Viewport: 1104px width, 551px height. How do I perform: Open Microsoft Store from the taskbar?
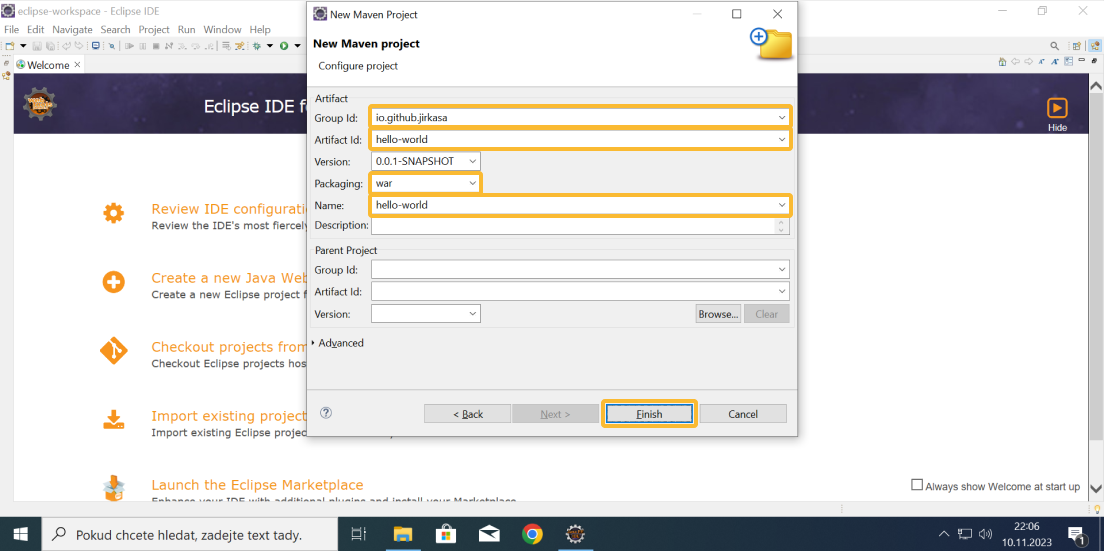point(445,534)
